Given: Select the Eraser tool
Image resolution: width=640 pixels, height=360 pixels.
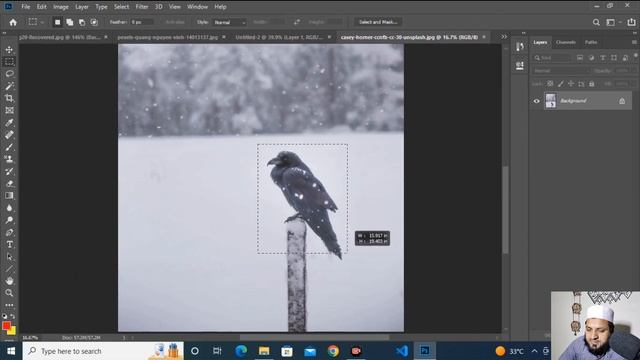Looking at the screenshot, I should [x=9, y=184].
